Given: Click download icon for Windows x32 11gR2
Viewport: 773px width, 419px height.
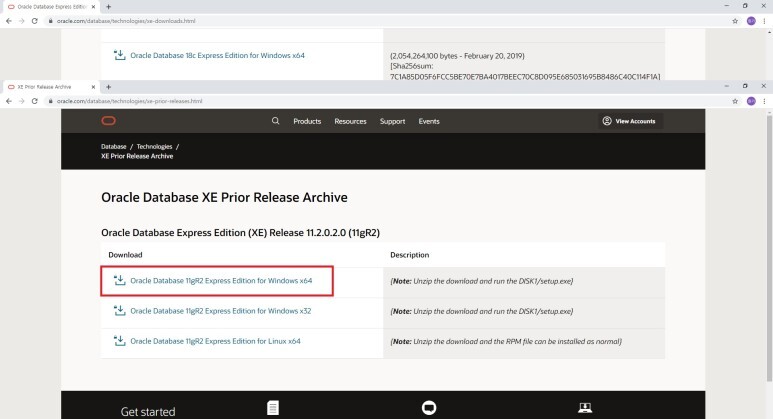Looking at the screenshot, I should (120, 311).
